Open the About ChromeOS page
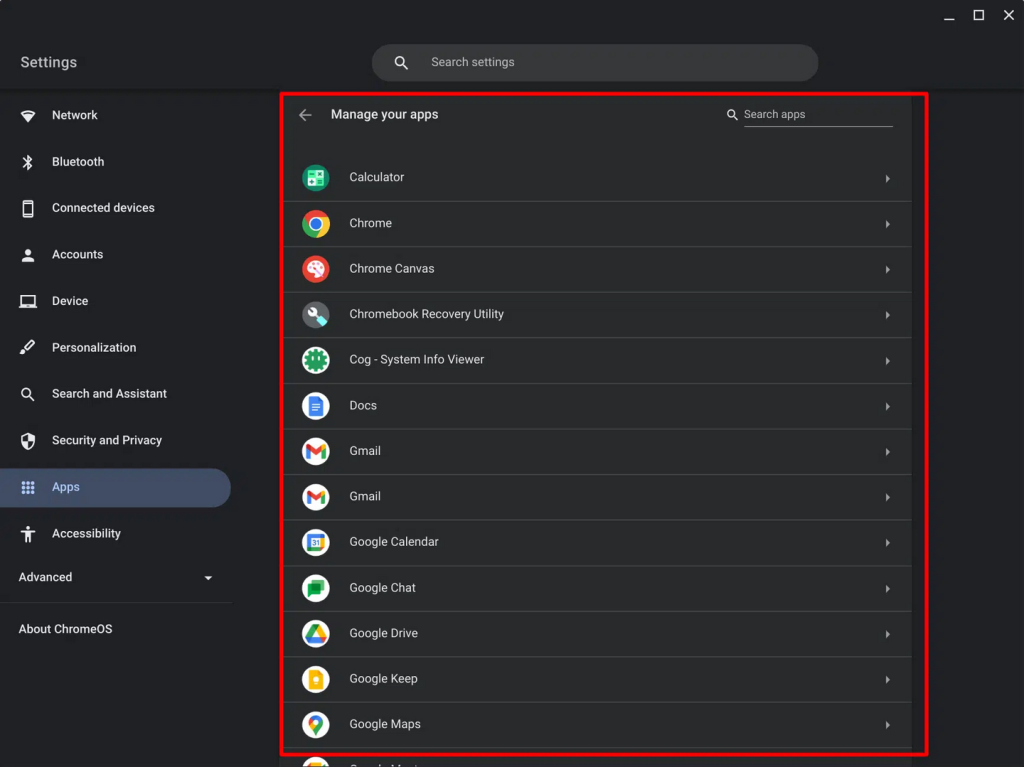Screen dimensions: 1024x767 click(65, 629)
